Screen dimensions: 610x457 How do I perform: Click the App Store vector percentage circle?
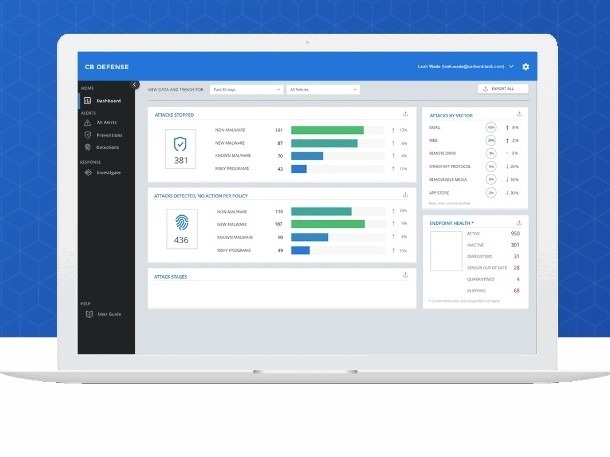[x=491, y=193]
